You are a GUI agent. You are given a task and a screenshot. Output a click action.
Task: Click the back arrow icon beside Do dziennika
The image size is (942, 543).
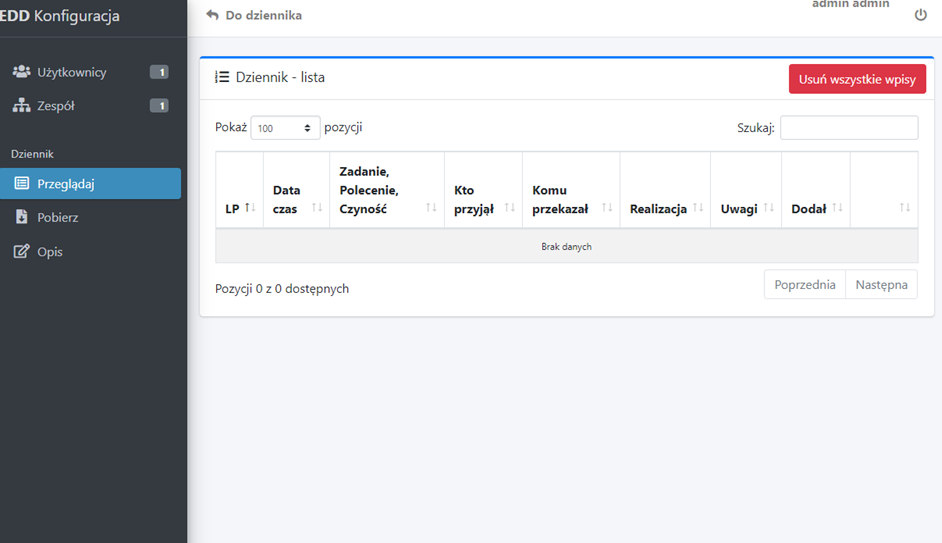pos(212,15)
